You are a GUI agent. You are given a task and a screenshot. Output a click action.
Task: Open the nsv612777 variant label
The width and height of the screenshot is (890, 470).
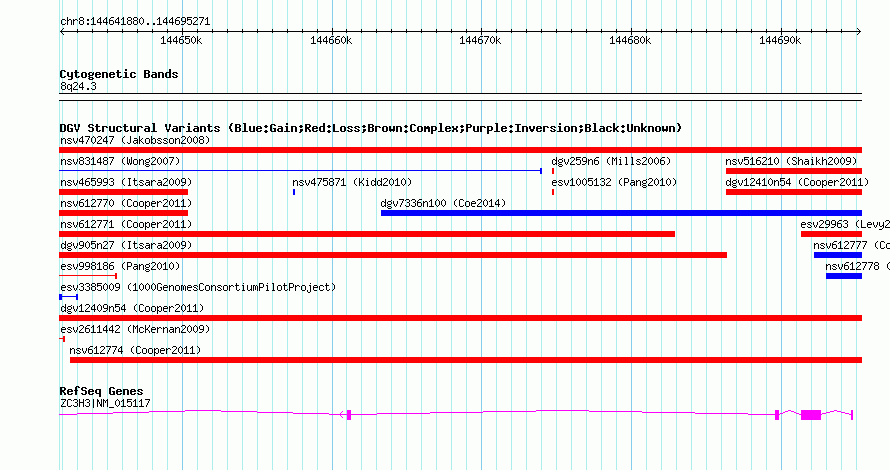click(x=851, y=245)
